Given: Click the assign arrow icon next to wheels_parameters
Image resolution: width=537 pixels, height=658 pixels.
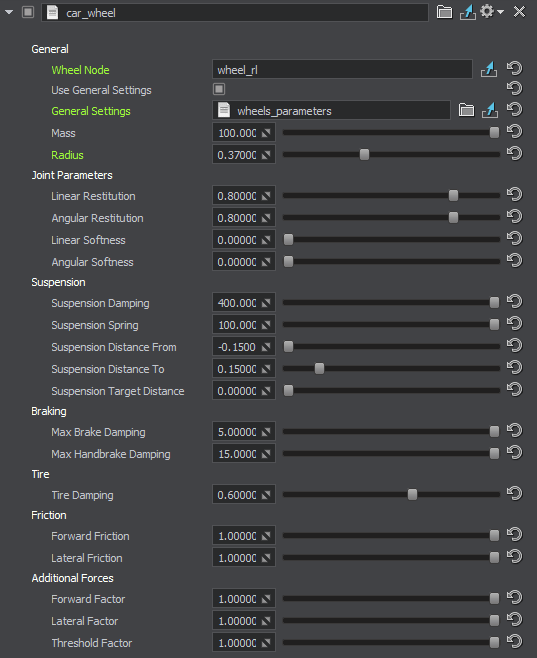Looking at the screenshot, I should click(x=490, y=110).
